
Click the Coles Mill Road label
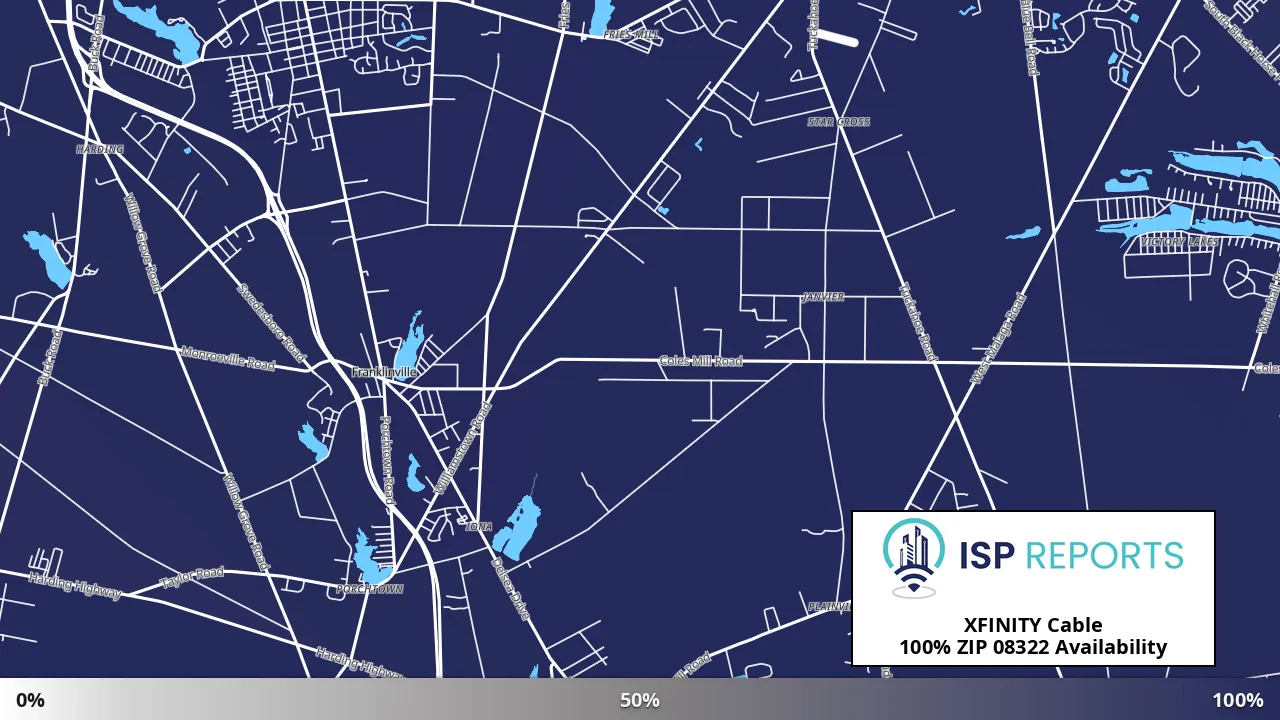tap(700, 361)
